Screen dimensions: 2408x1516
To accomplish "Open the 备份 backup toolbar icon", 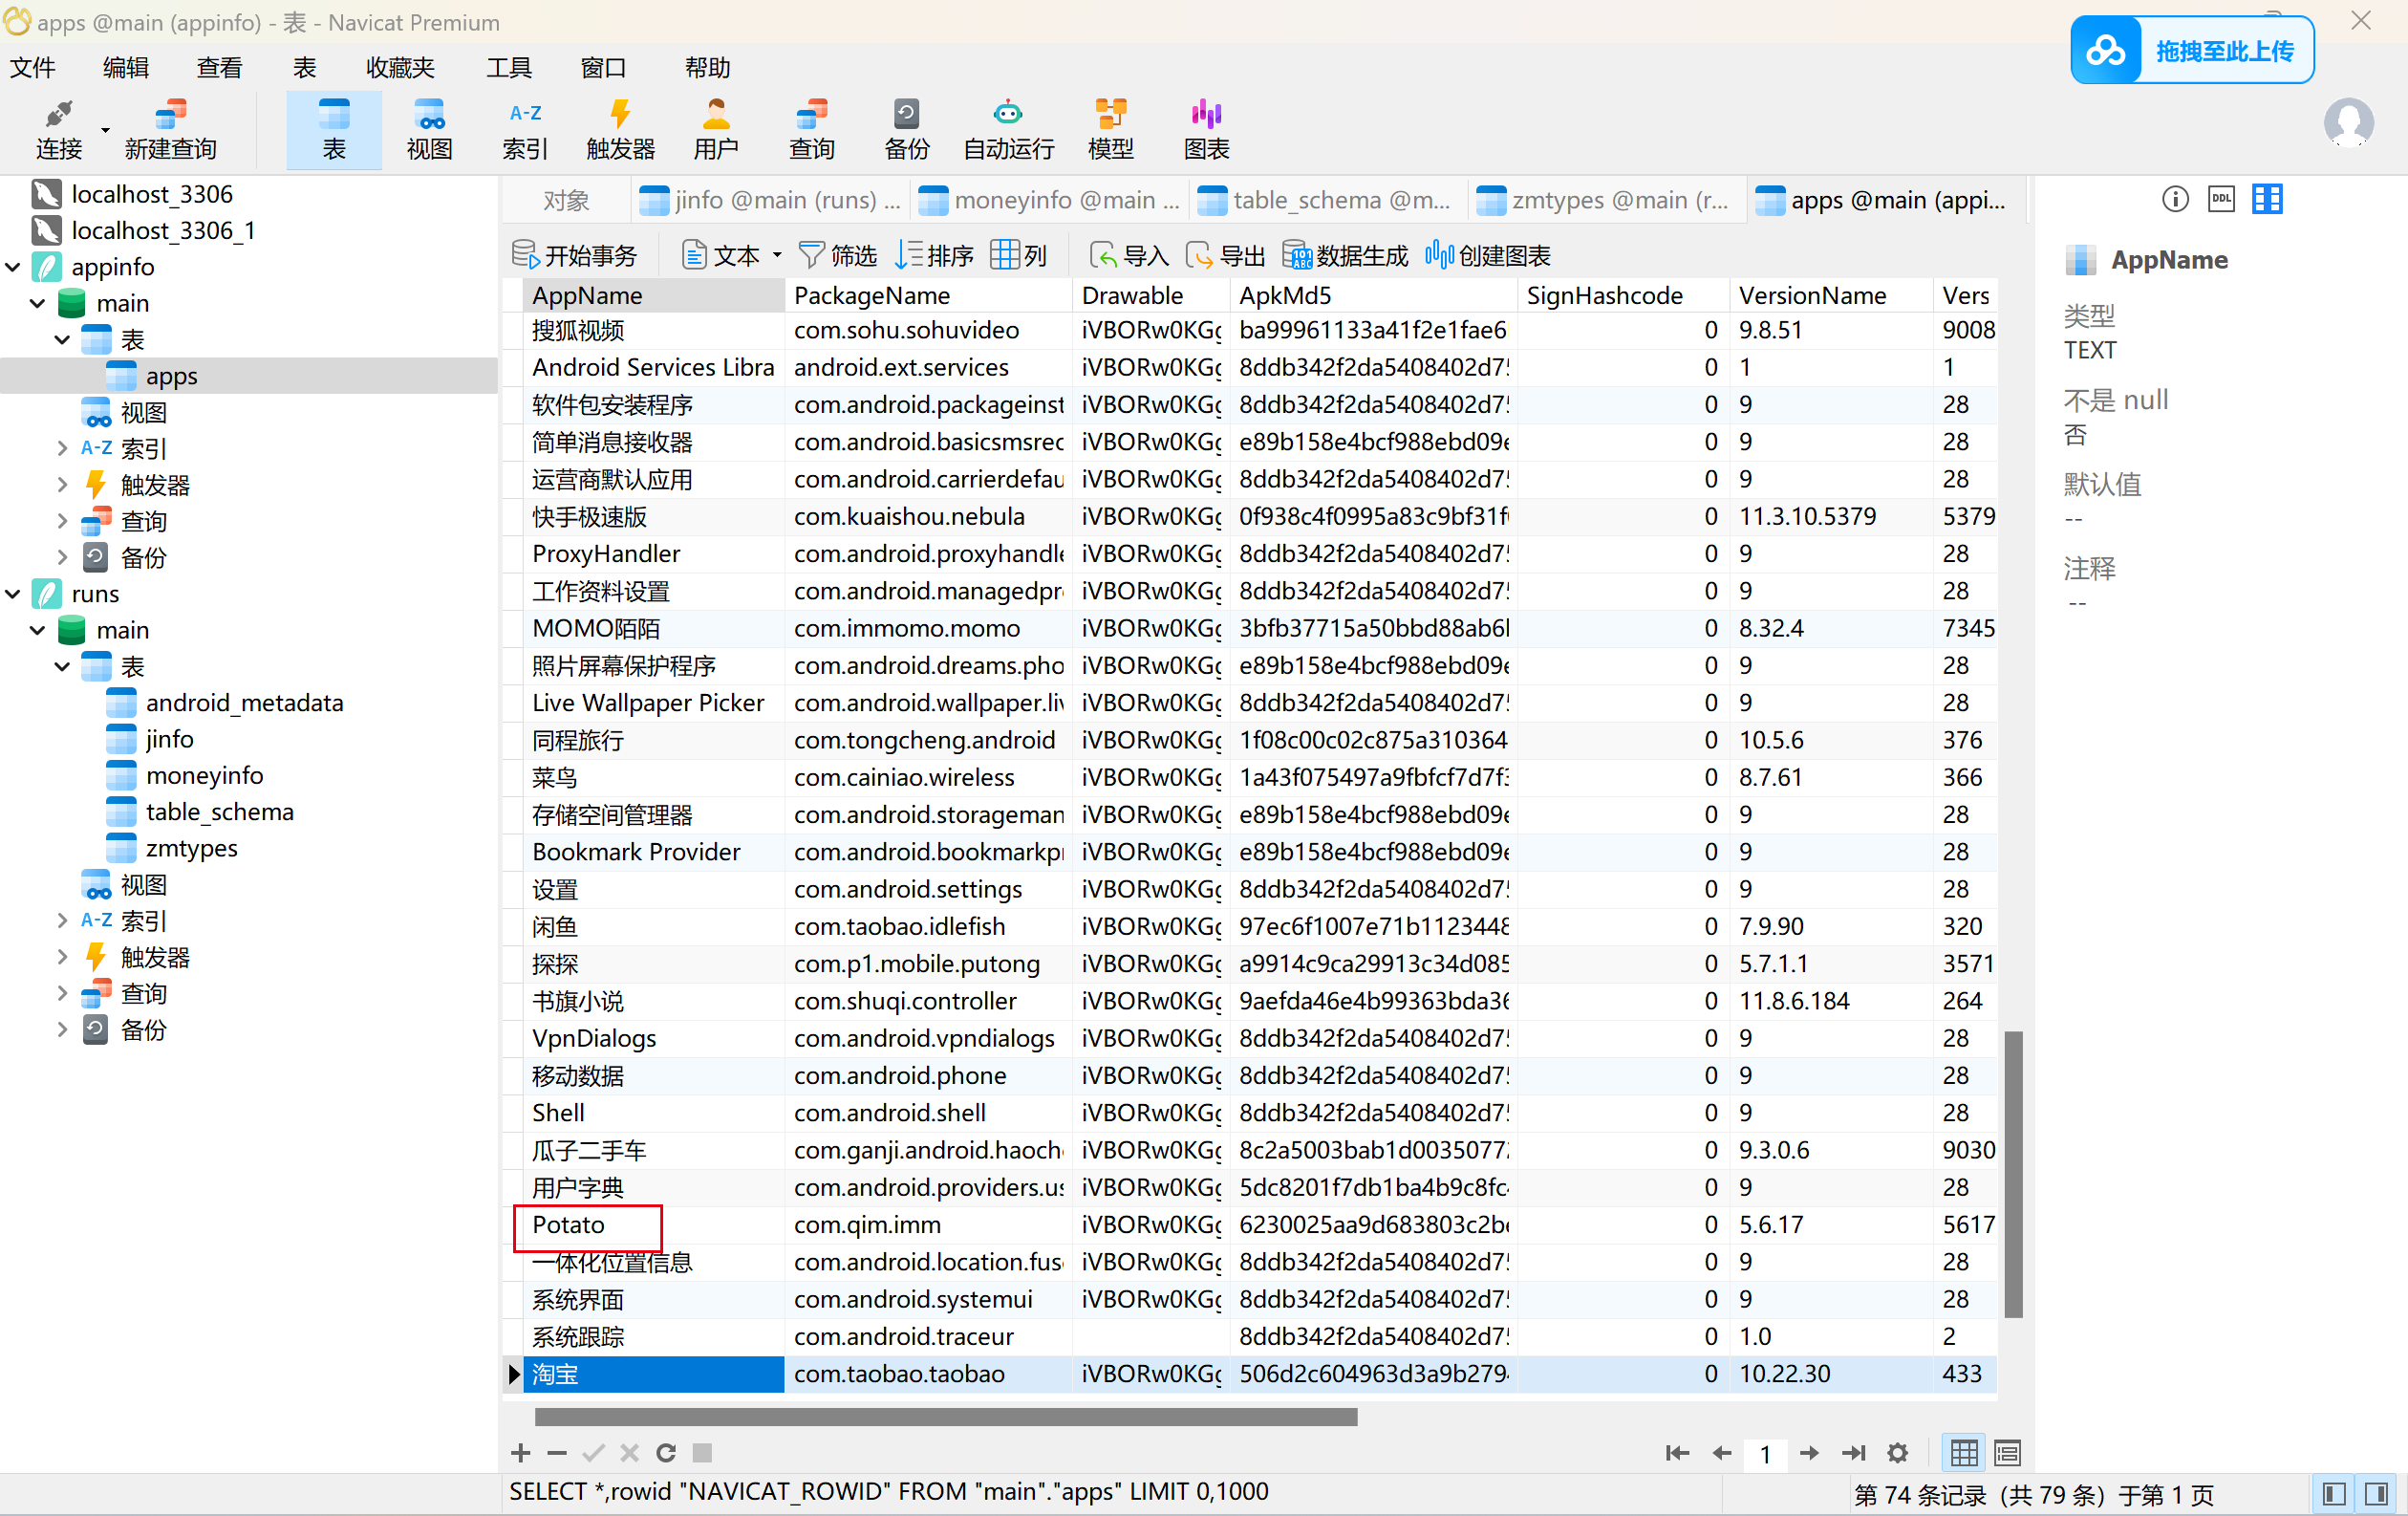I will pyautogui.click(x=907, y=129).
